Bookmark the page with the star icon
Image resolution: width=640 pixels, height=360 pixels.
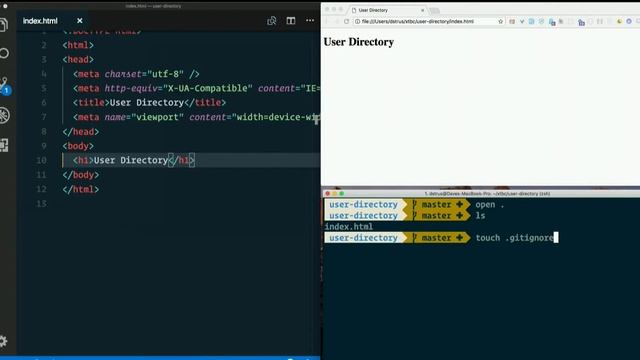[500, 22]
